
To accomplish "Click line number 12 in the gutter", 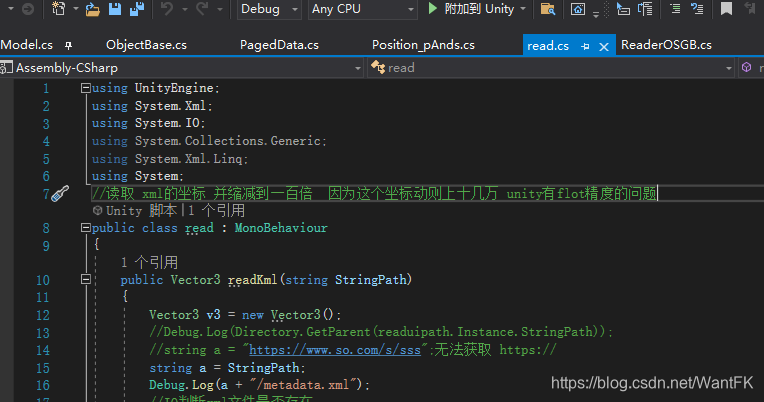I will [x=43, y=315].
